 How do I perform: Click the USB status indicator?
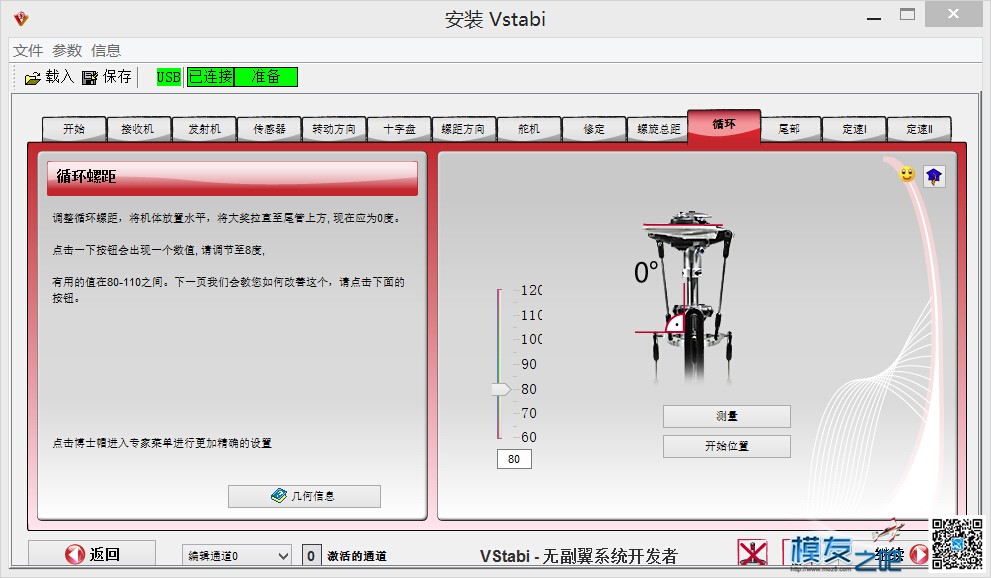tap(169, 77)
